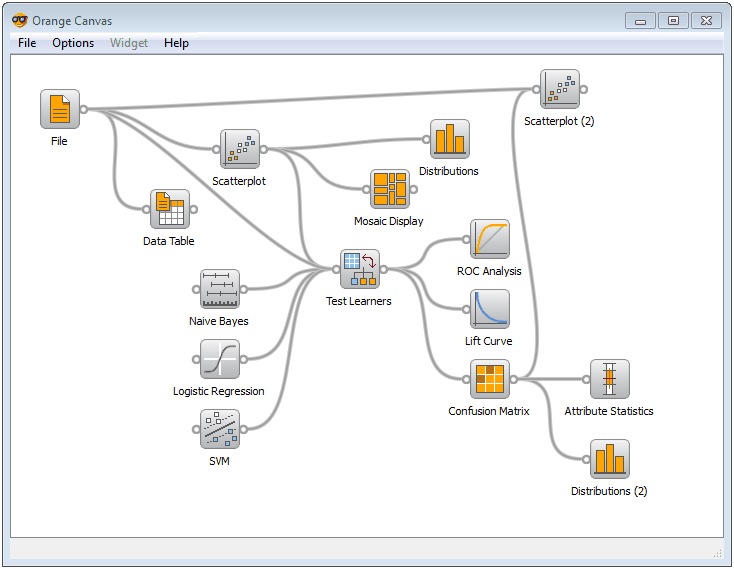Select the Distributions (2) widget
Screen dimensions: 734x569
(609, 459)
